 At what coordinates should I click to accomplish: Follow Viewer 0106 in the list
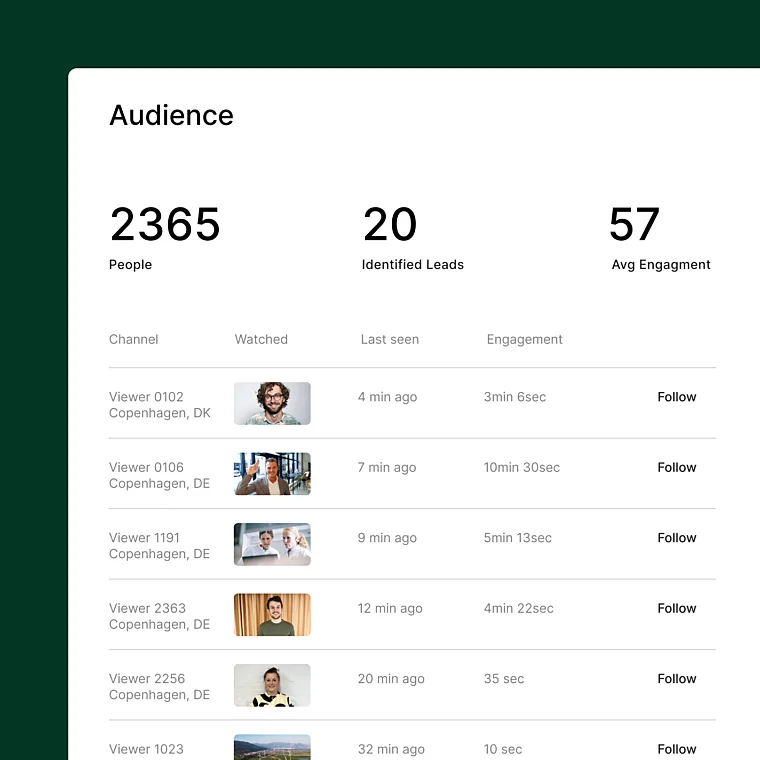click(676, 467)
